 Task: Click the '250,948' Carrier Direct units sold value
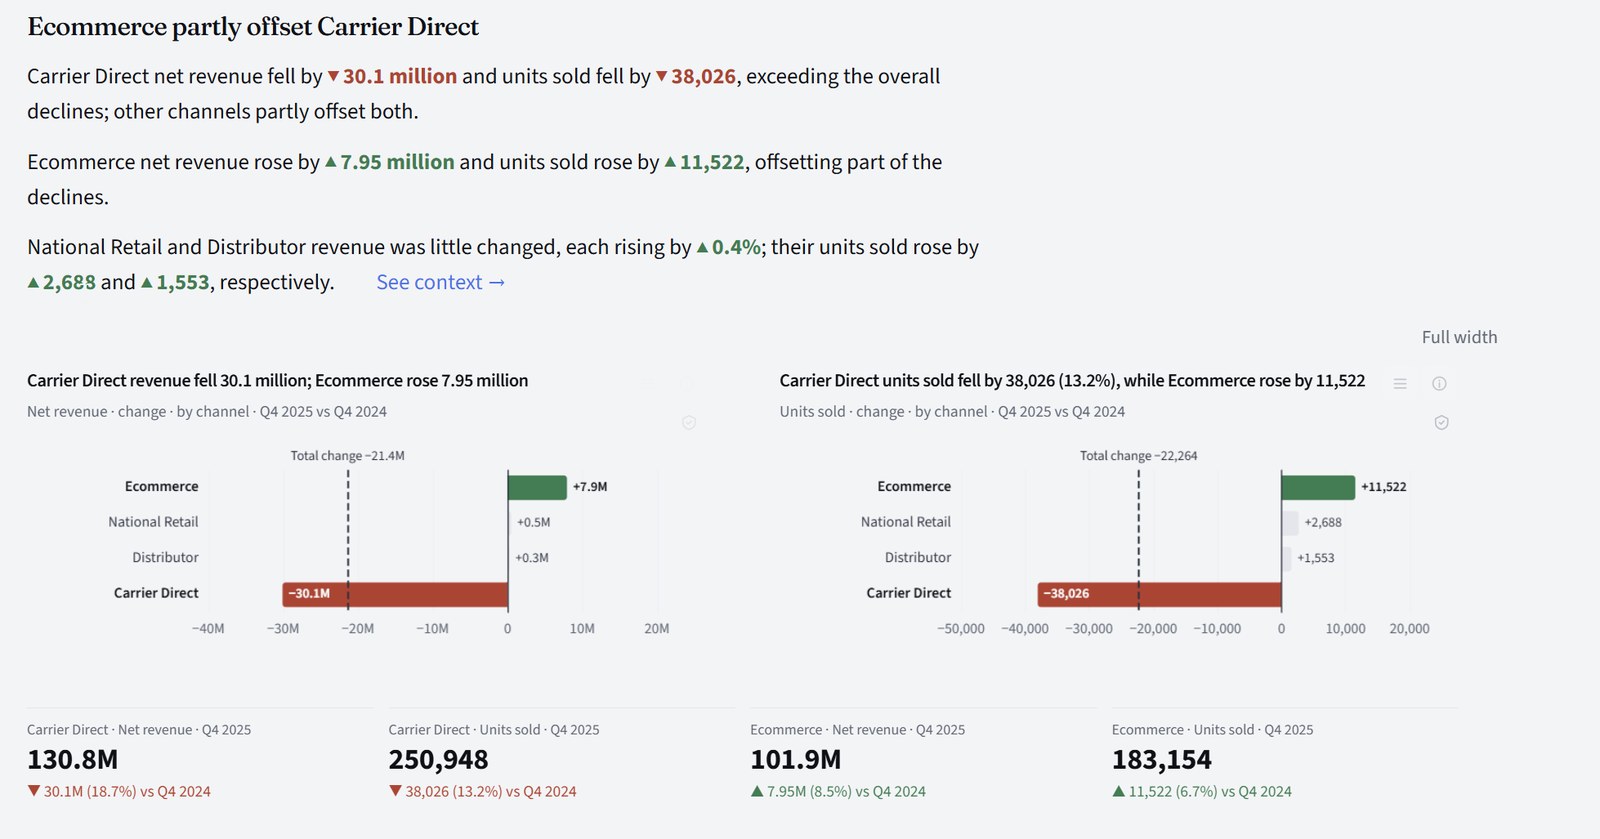tap(438, 760)
